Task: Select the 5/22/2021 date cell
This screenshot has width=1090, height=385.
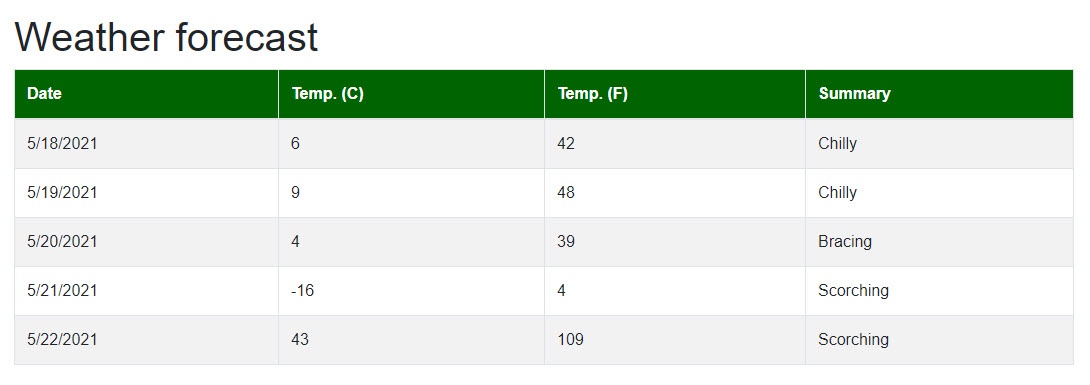Action: pos(146,340)
